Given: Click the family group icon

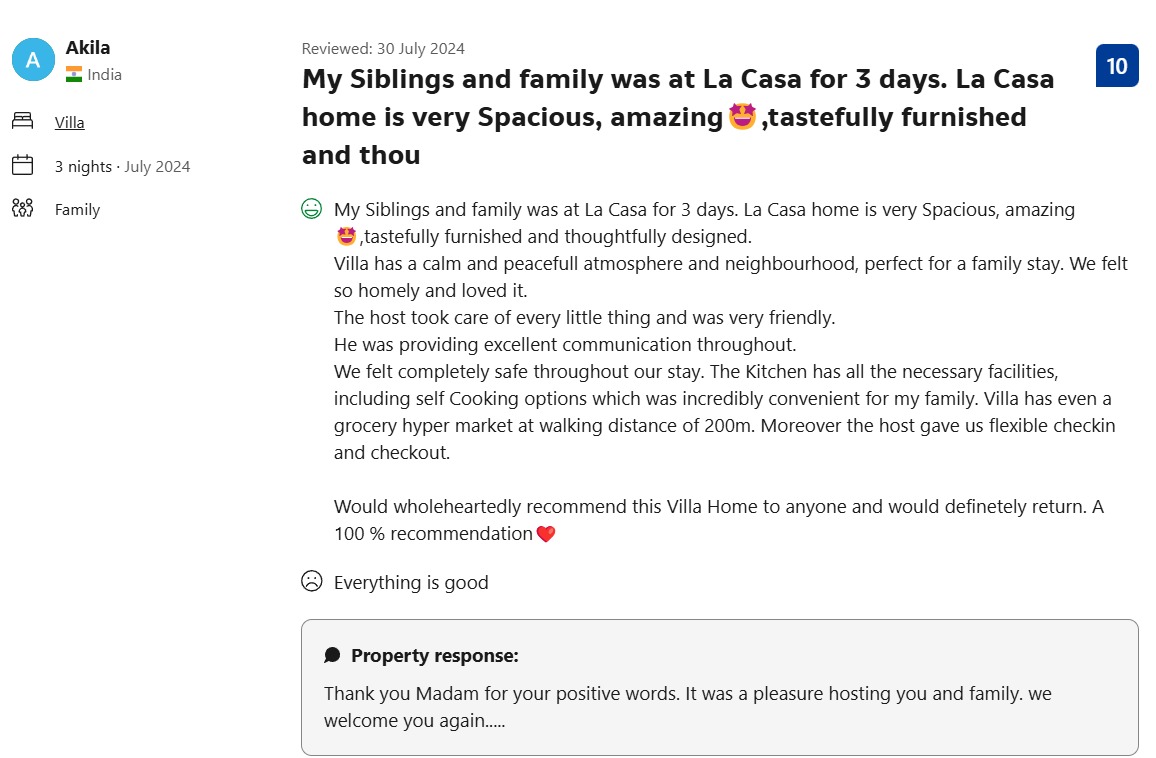Looking at the screenshot, I should tap(23, 209).
